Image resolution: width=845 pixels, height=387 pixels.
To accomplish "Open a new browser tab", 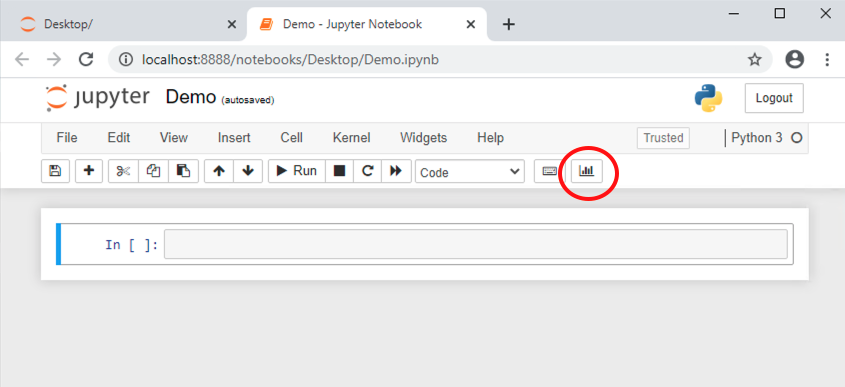I will pyautogui.click(x=509, y=24).
